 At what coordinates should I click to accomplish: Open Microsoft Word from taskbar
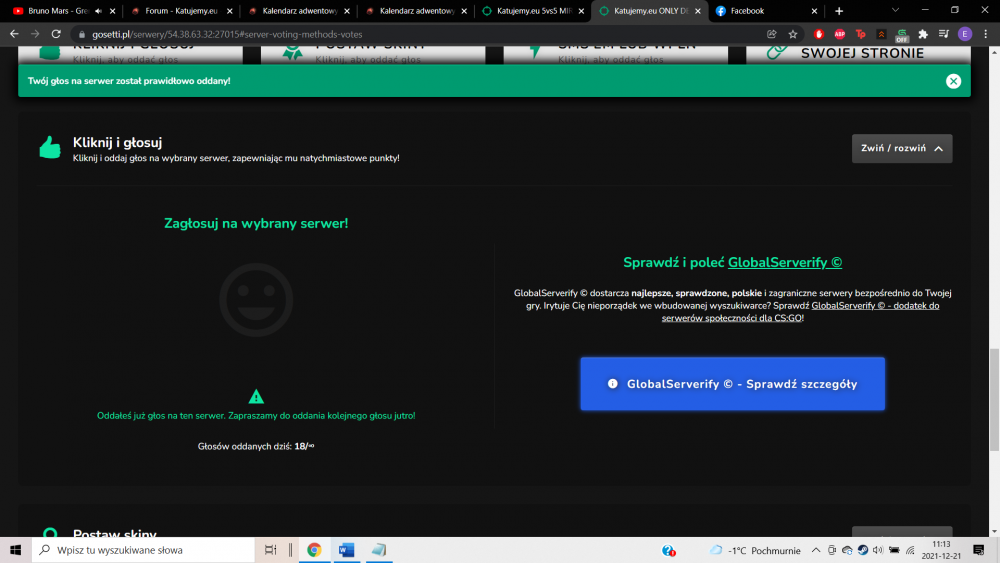pyautogui.click(x=346, y=550)
